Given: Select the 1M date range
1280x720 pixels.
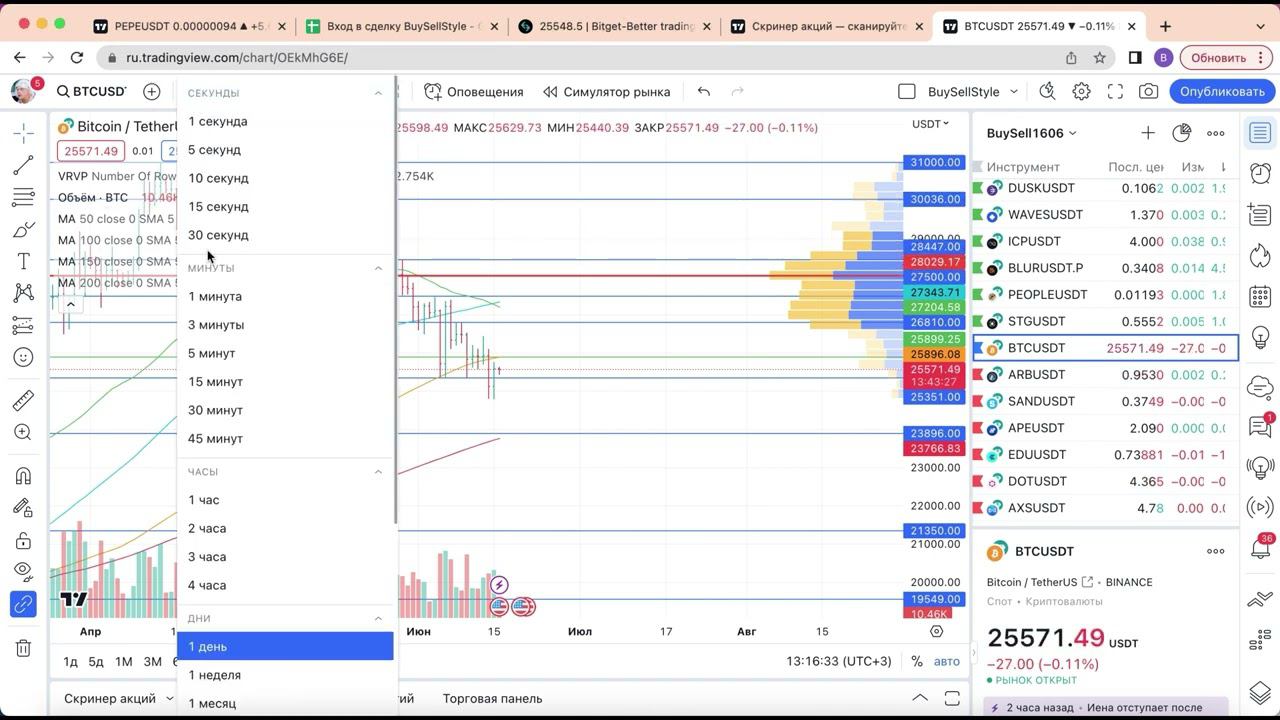Looking at the screenshot, I should (123, 661).
